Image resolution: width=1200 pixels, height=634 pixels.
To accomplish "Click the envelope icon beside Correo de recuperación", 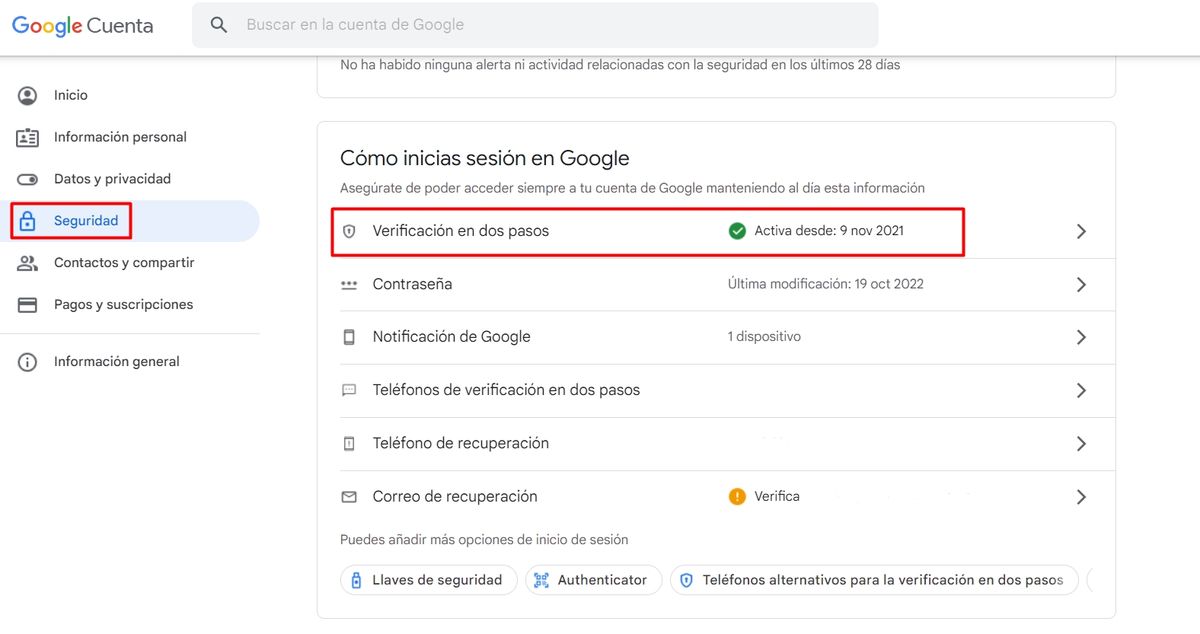I will click(x=349, y=496).
